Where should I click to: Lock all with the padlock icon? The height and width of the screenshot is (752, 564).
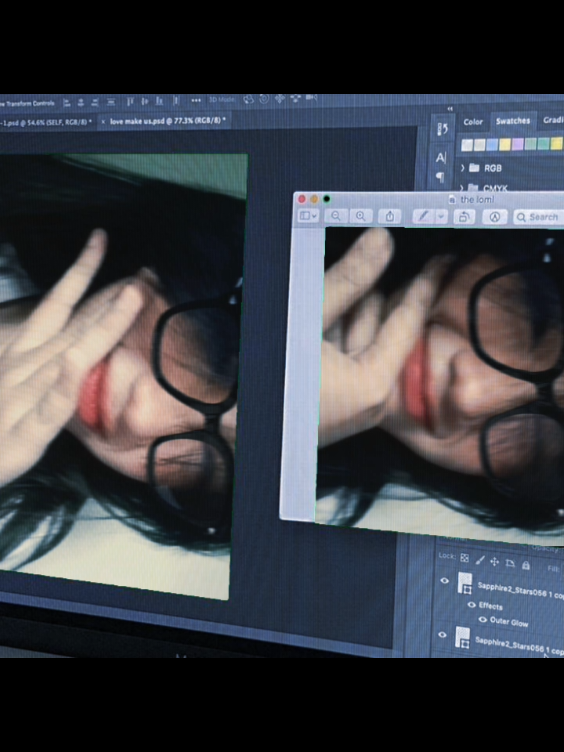tap(526, 565)
